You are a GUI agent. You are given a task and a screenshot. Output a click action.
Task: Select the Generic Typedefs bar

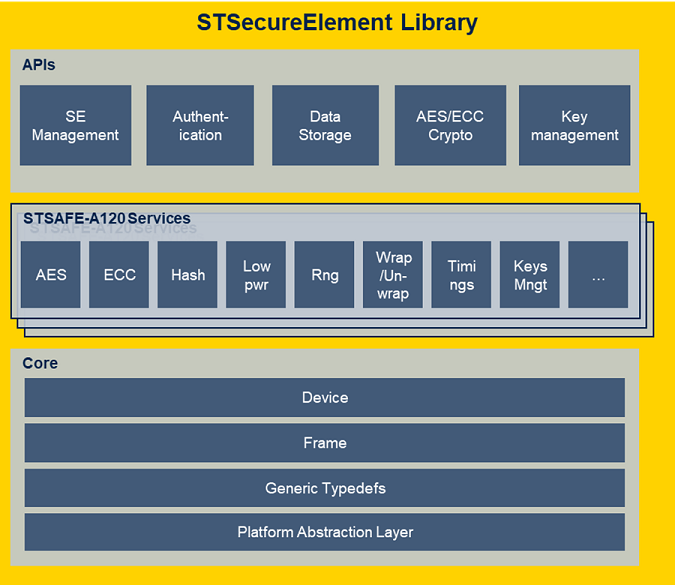coord(325,488)
